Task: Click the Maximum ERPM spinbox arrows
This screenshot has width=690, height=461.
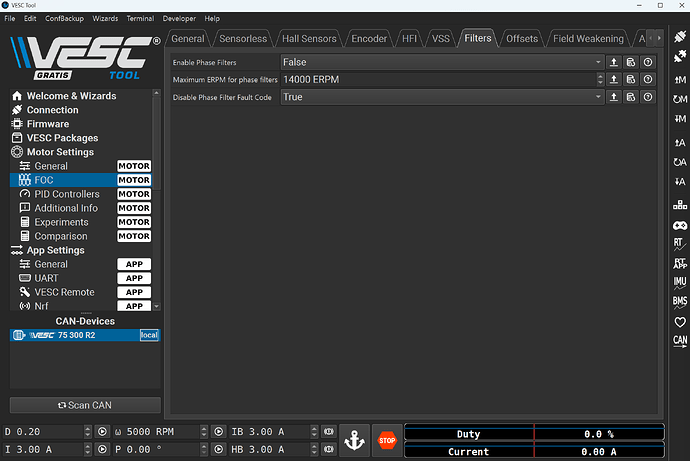Action: point(599,80)
